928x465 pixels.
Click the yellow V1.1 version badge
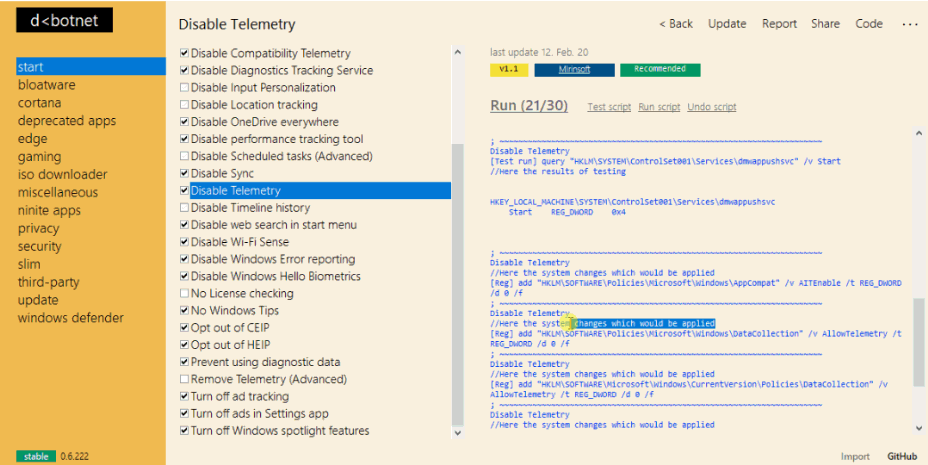click(x=509, y=70)
